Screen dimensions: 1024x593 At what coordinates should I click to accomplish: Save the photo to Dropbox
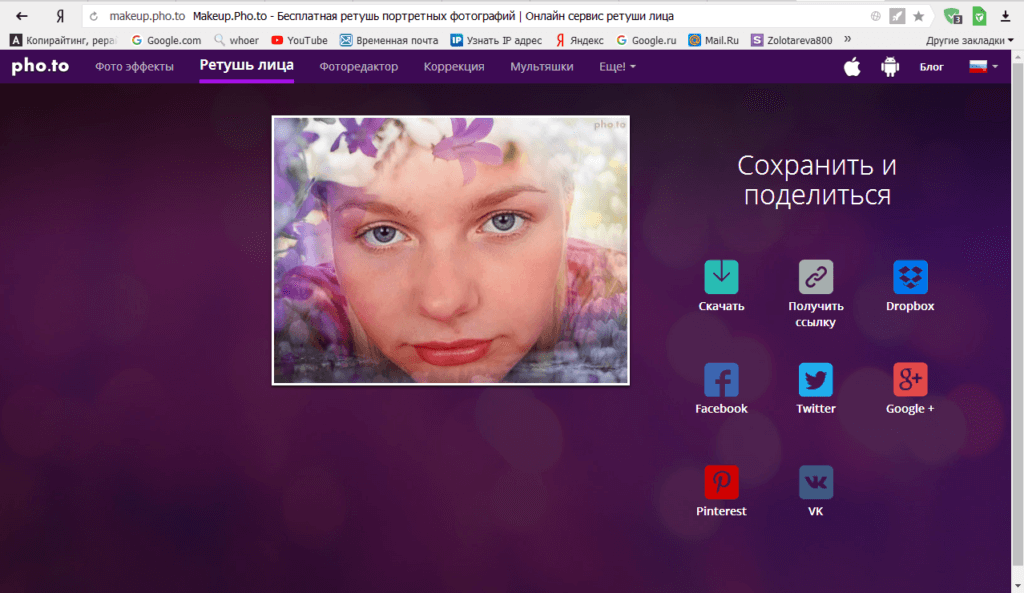coord(910,277)
